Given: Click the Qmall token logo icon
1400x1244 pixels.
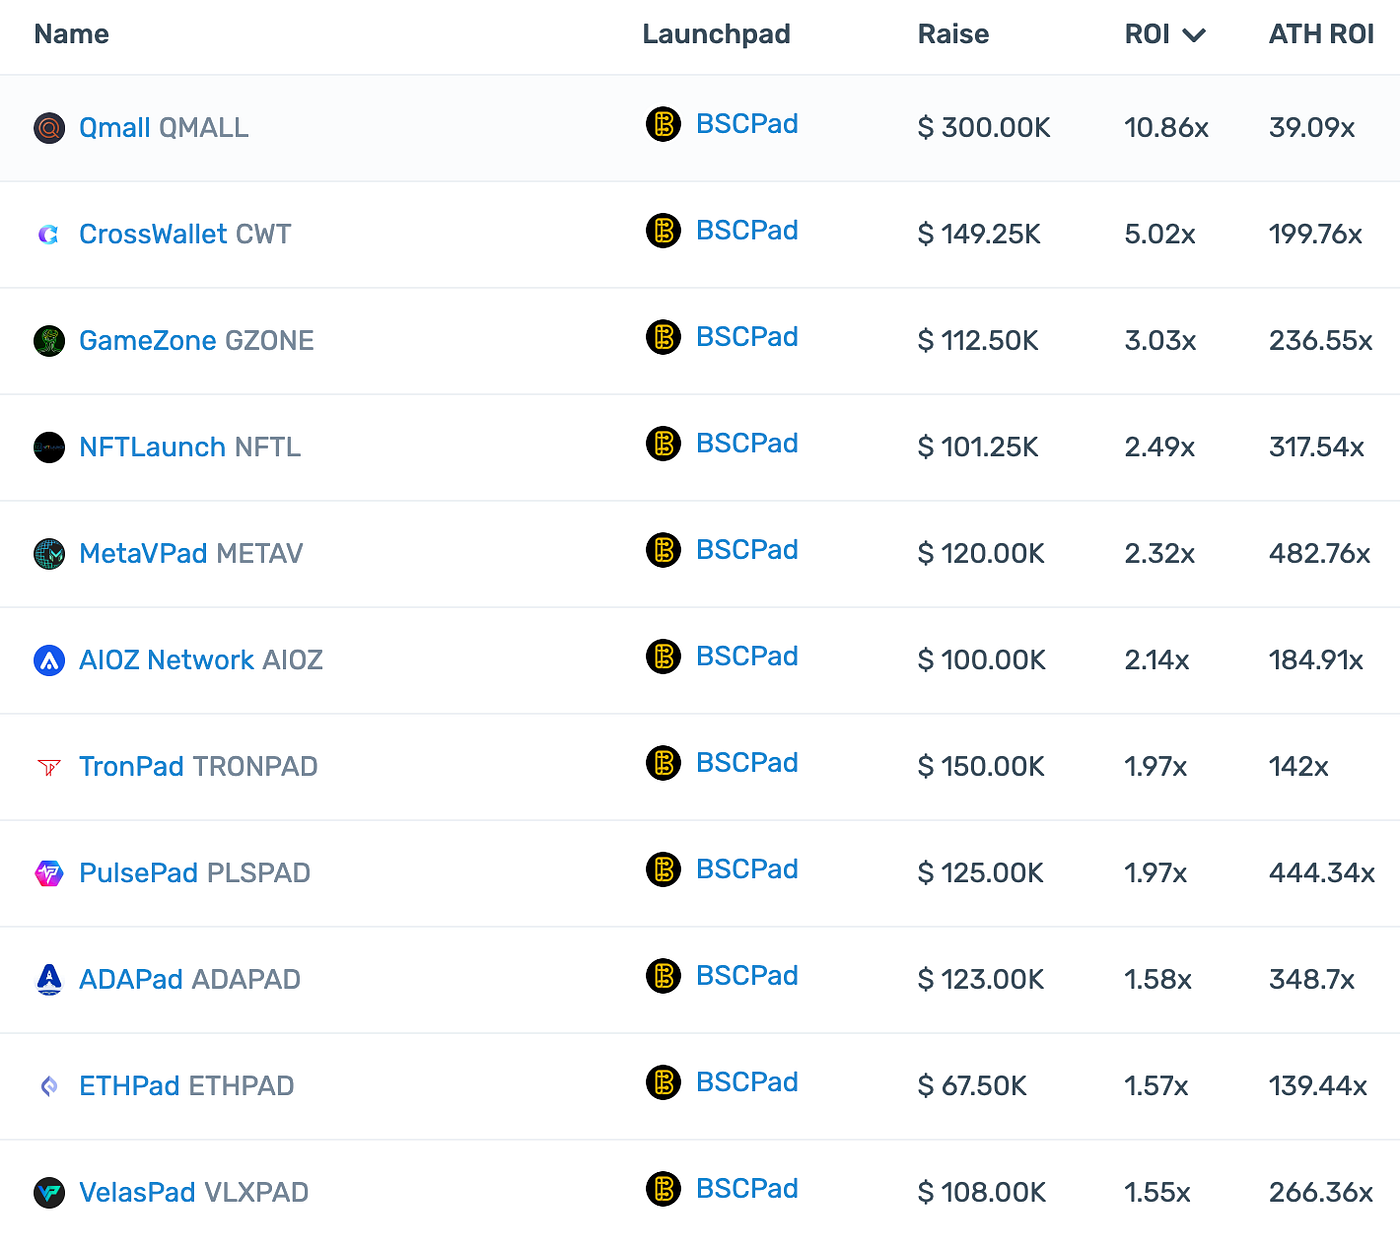Looking at the screenshot, I should point(49,128).
